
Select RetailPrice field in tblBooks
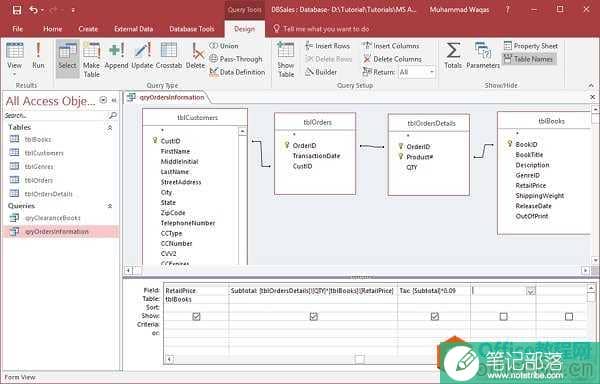(x=531, y=185)
